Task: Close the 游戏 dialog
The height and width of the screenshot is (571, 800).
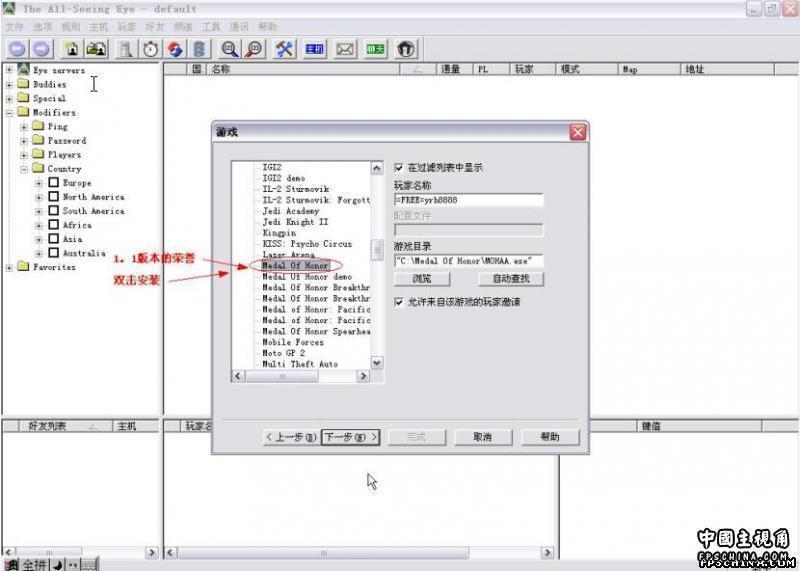Action: click(x=578, y=132)
